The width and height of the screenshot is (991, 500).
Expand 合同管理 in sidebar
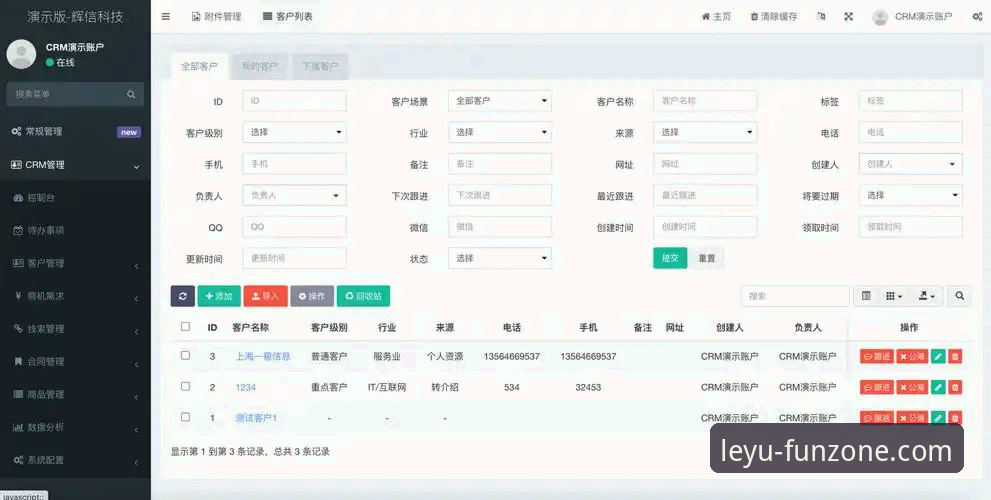pyautogui.click(x=75, y=362)
